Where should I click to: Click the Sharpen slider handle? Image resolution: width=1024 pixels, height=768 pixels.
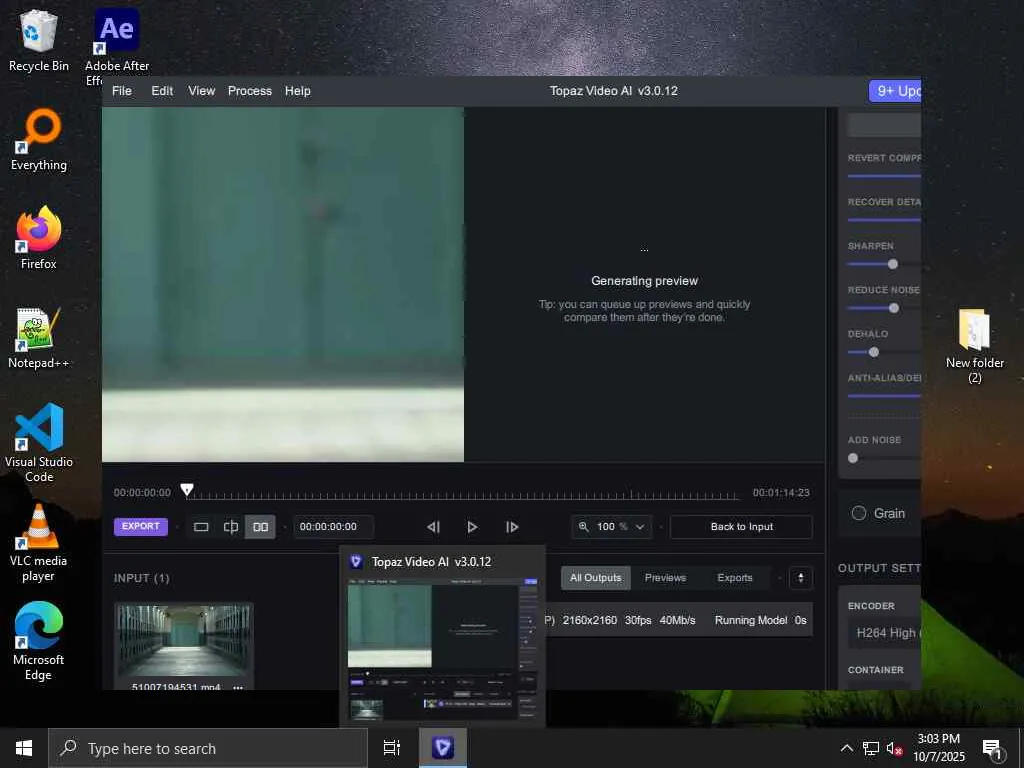coord(893,264)
